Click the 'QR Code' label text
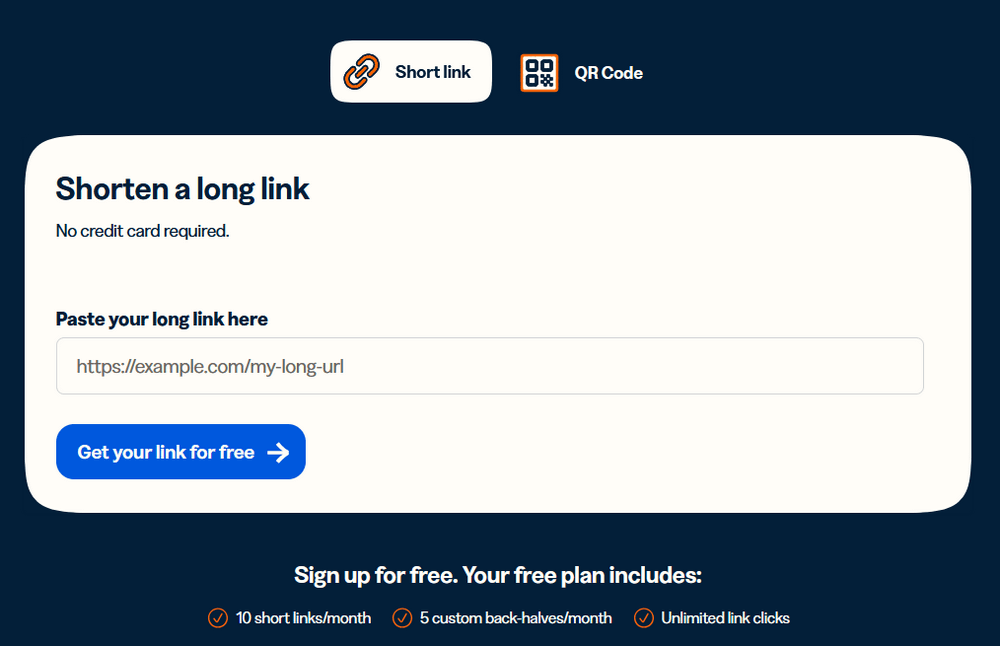 tap(608, 73)
